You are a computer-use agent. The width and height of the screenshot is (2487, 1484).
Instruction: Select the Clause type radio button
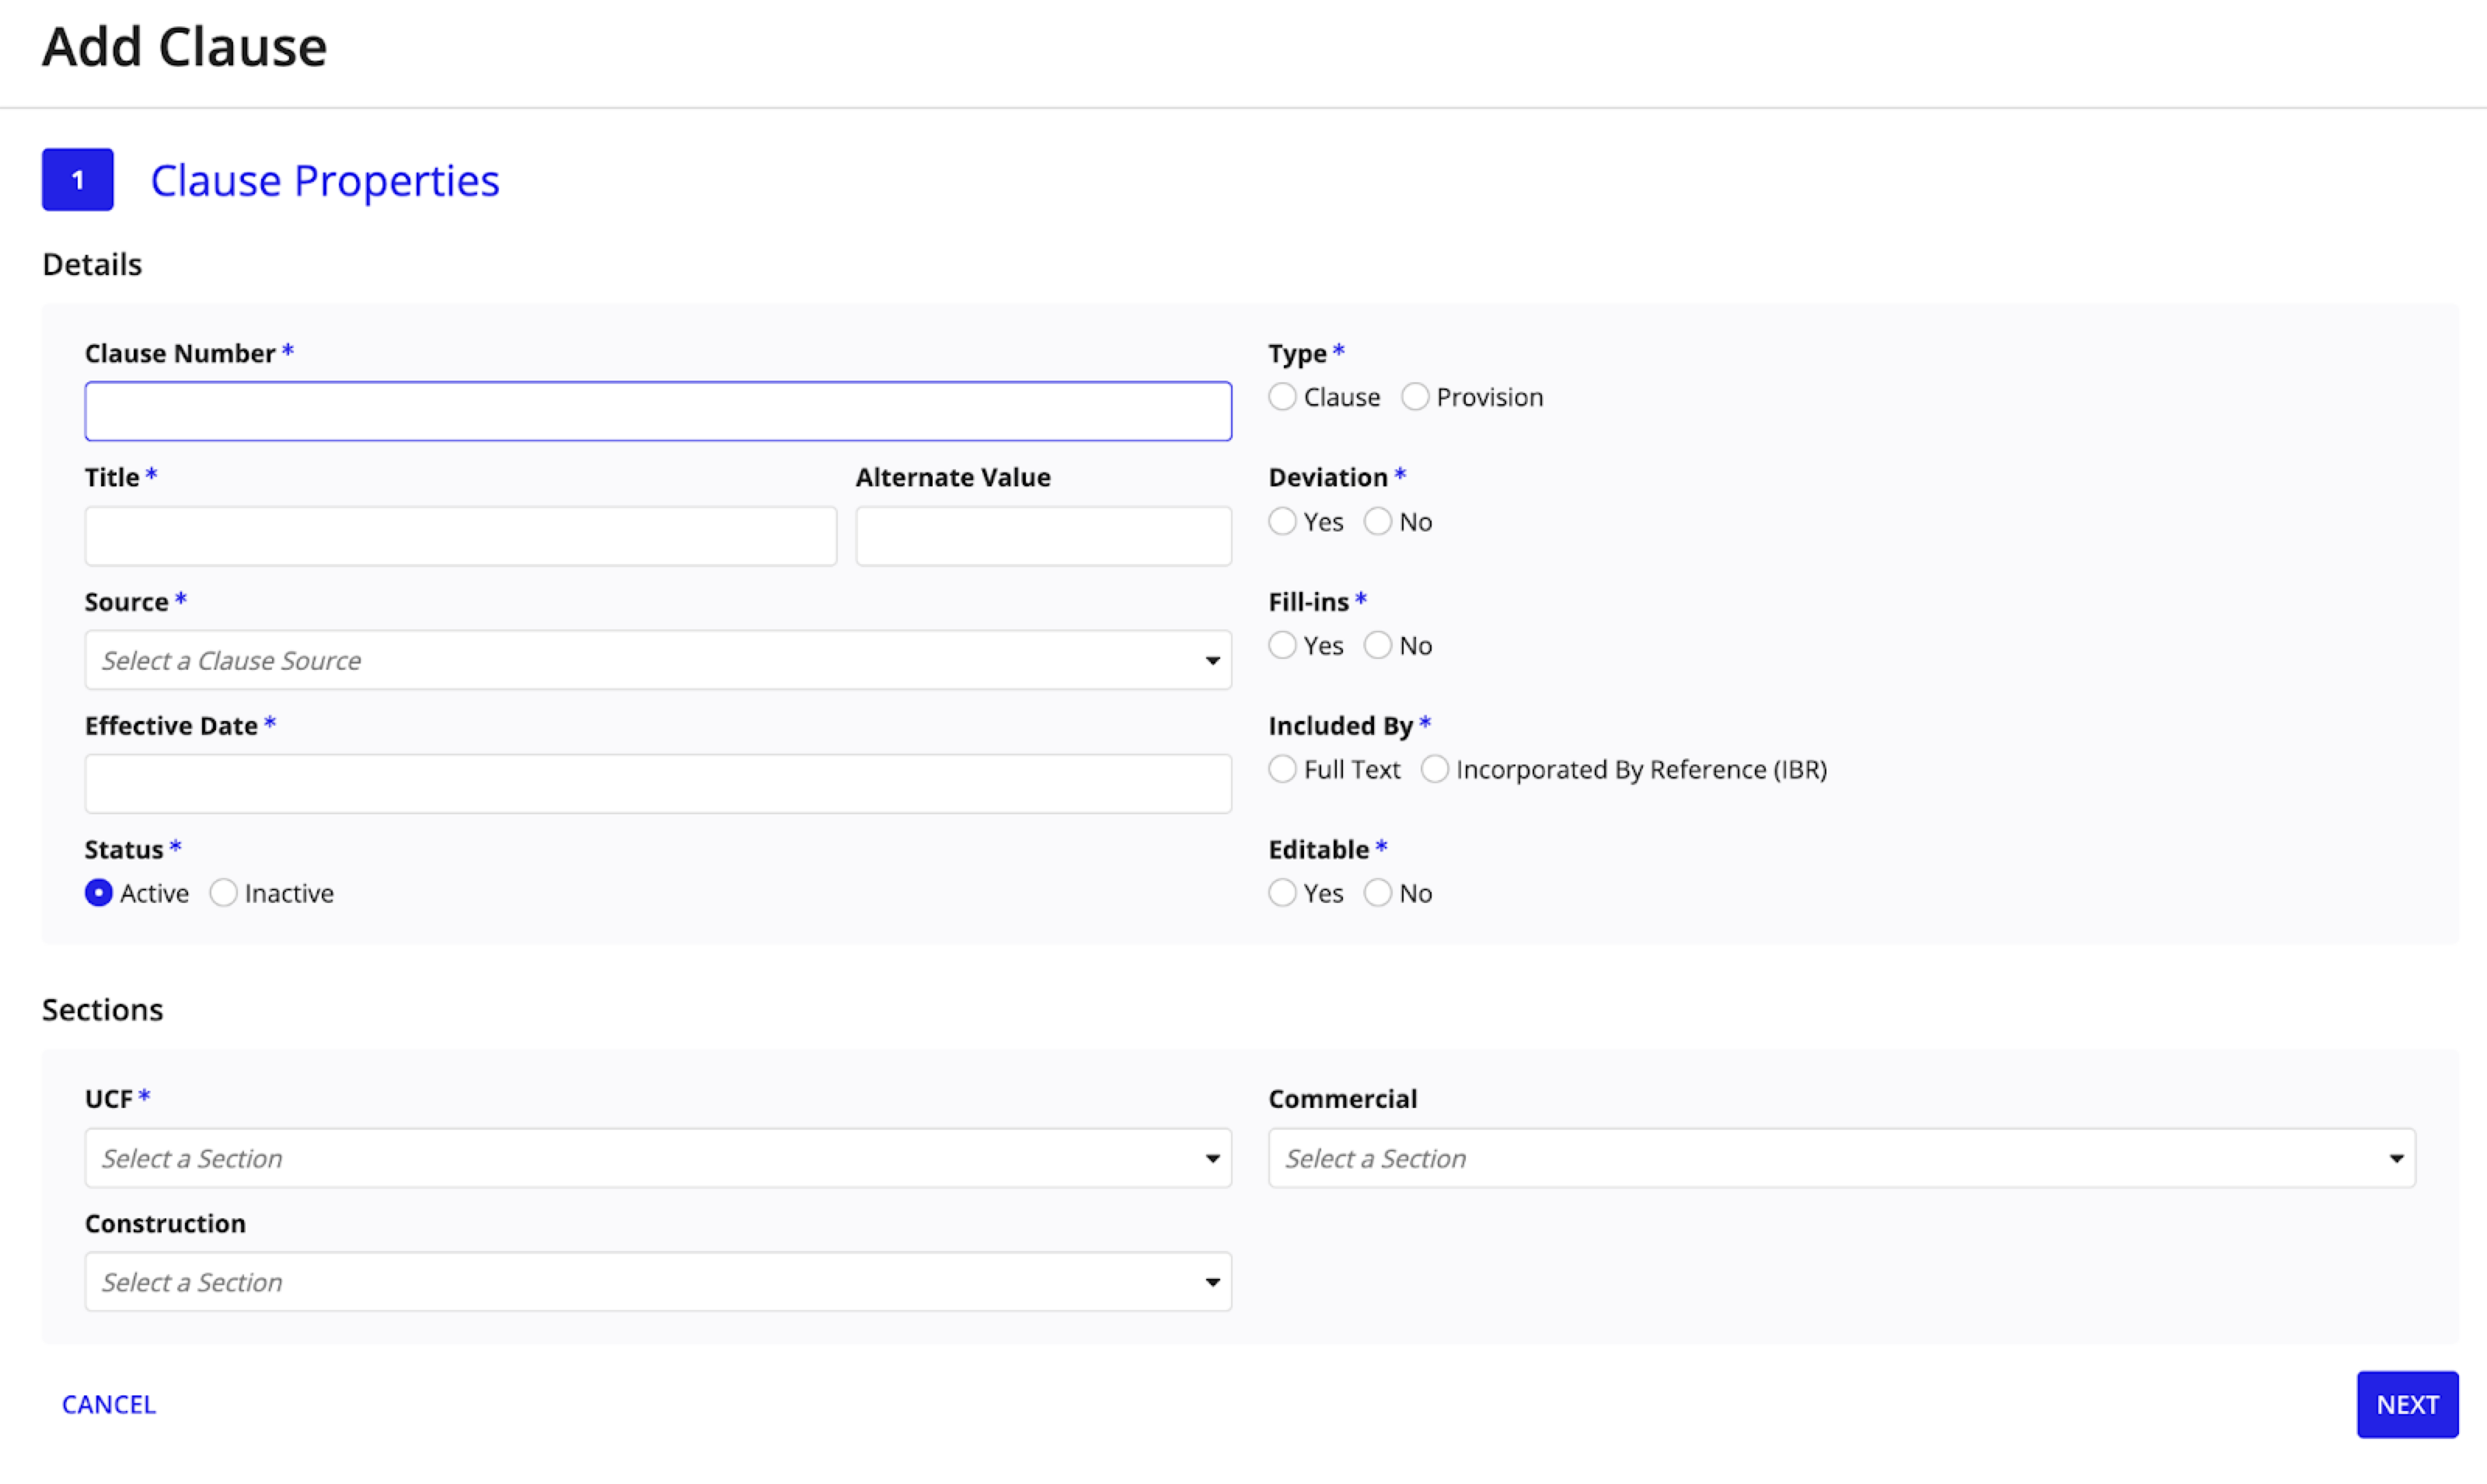[1282, 397]
